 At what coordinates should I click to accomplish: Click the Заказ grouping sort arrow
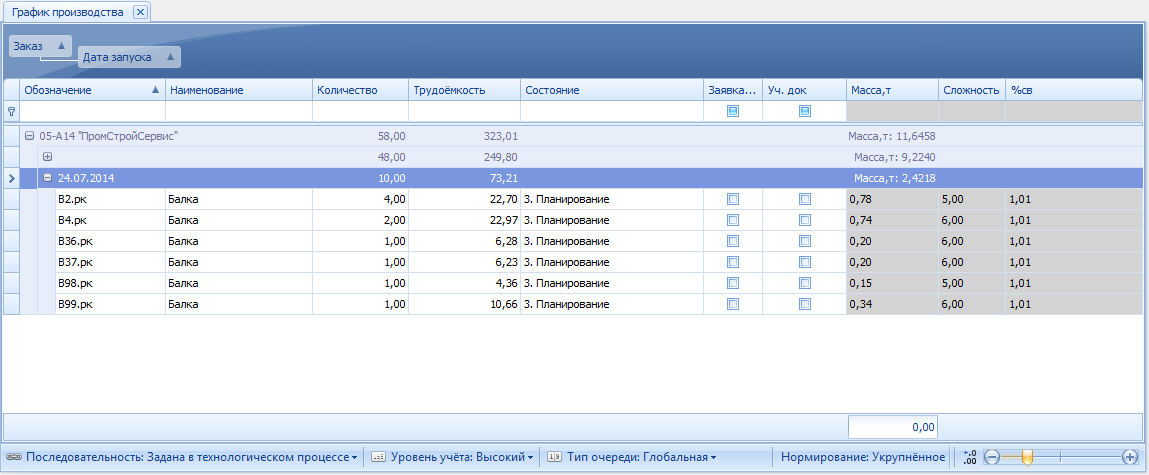coord(62,45)
